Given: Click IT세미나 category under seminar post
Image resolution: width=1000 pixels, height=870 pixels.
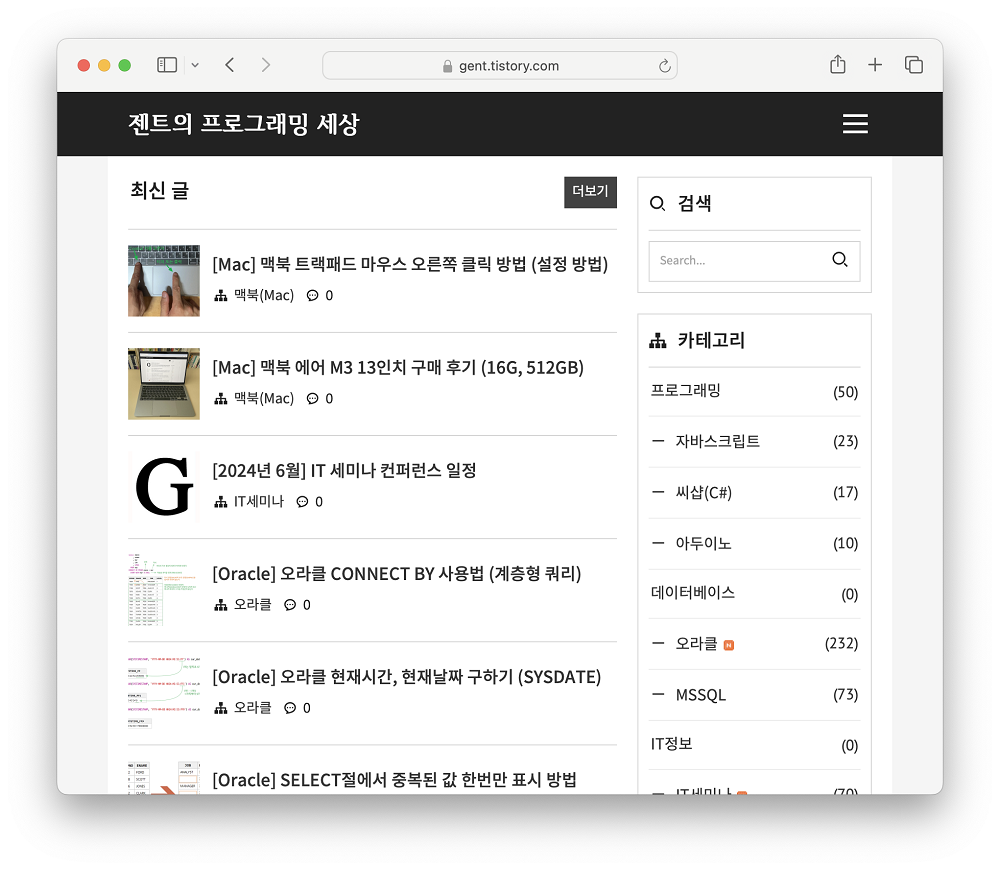Looking at the screenshot, I should click(x=259, y=502).
